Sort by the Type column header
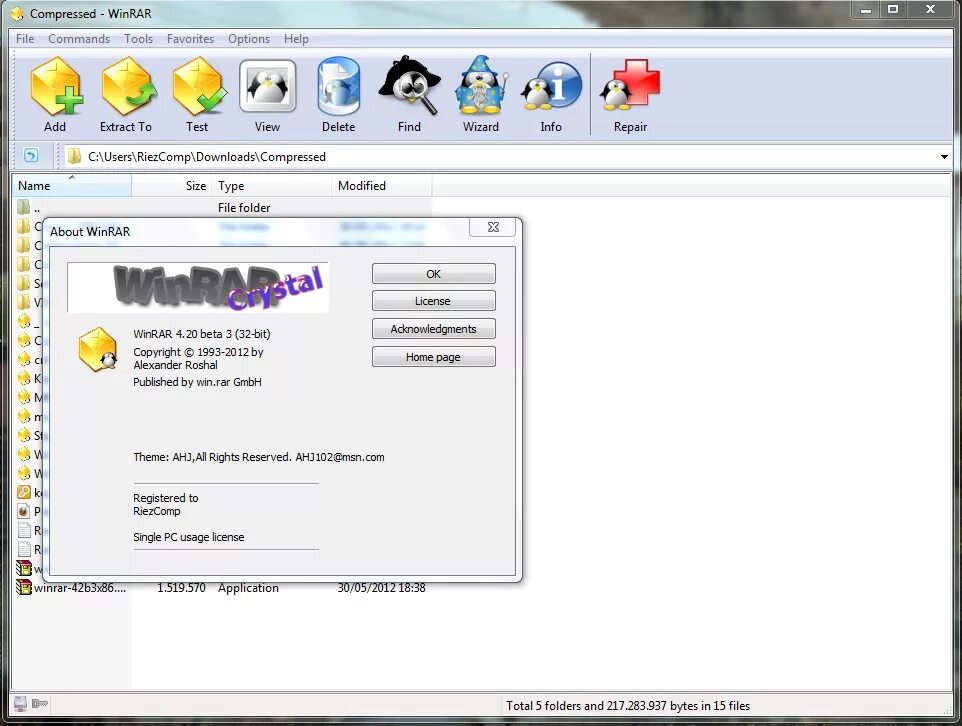962x726 pixels. 272,185
